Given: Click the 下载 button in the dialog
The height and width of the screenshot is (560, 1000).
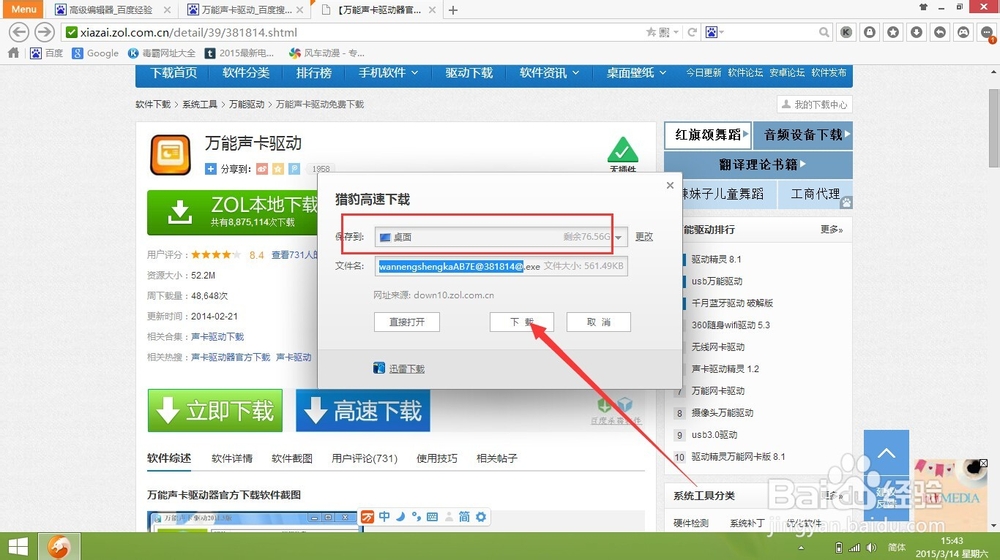Looking at the screenshot, I should [x=522, y=322].
